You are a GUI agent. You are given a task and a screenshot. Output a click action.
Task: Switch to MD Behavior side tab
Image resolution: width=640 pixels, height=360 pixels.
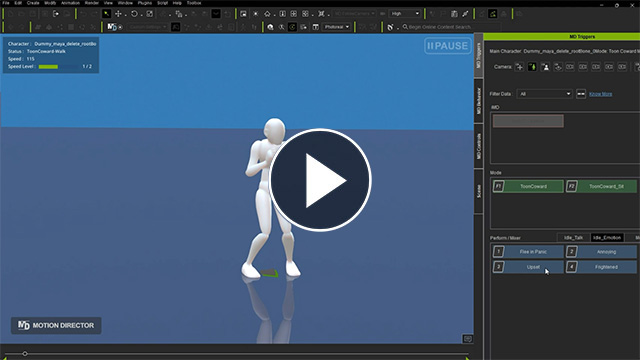click(x=479, y=100)
